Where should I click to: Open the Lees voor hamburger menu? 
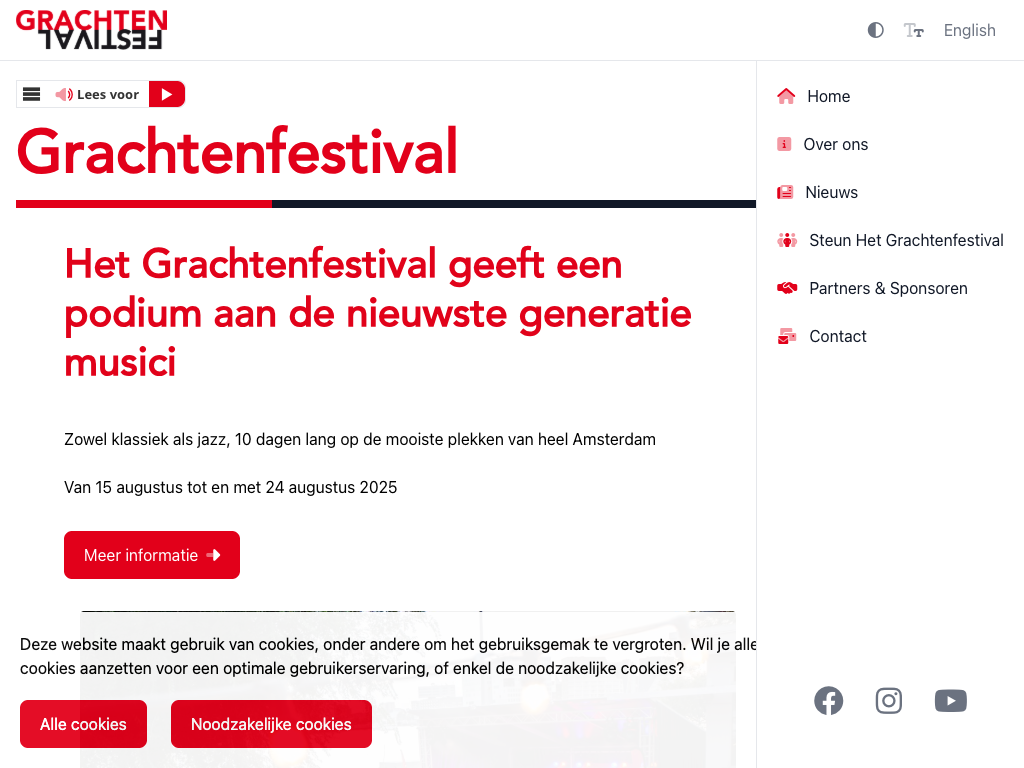coord(32,94)
